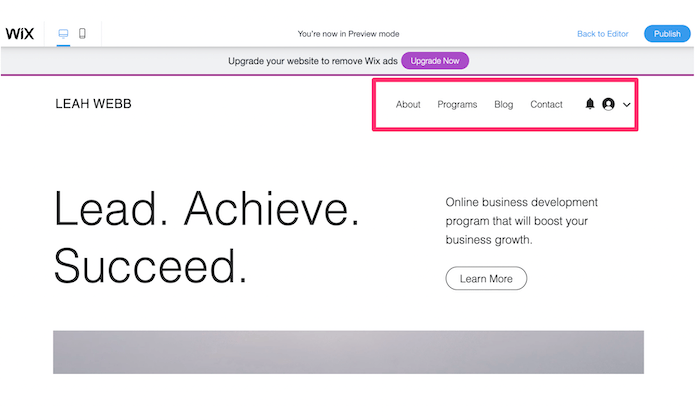The width and height of the screenshot is (700, 420).
Task: Switch to mobile preview view
Action: 82,33
